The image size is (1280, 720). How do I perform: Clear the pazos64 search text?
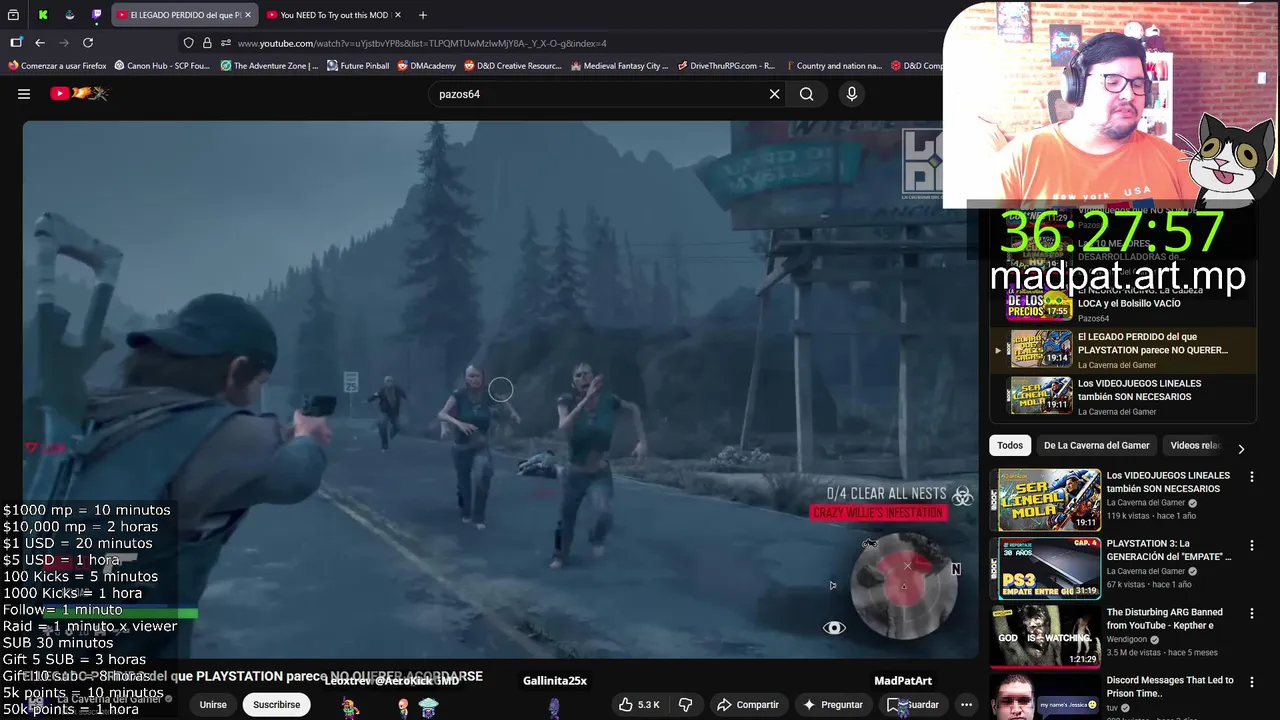click(774, 94)
